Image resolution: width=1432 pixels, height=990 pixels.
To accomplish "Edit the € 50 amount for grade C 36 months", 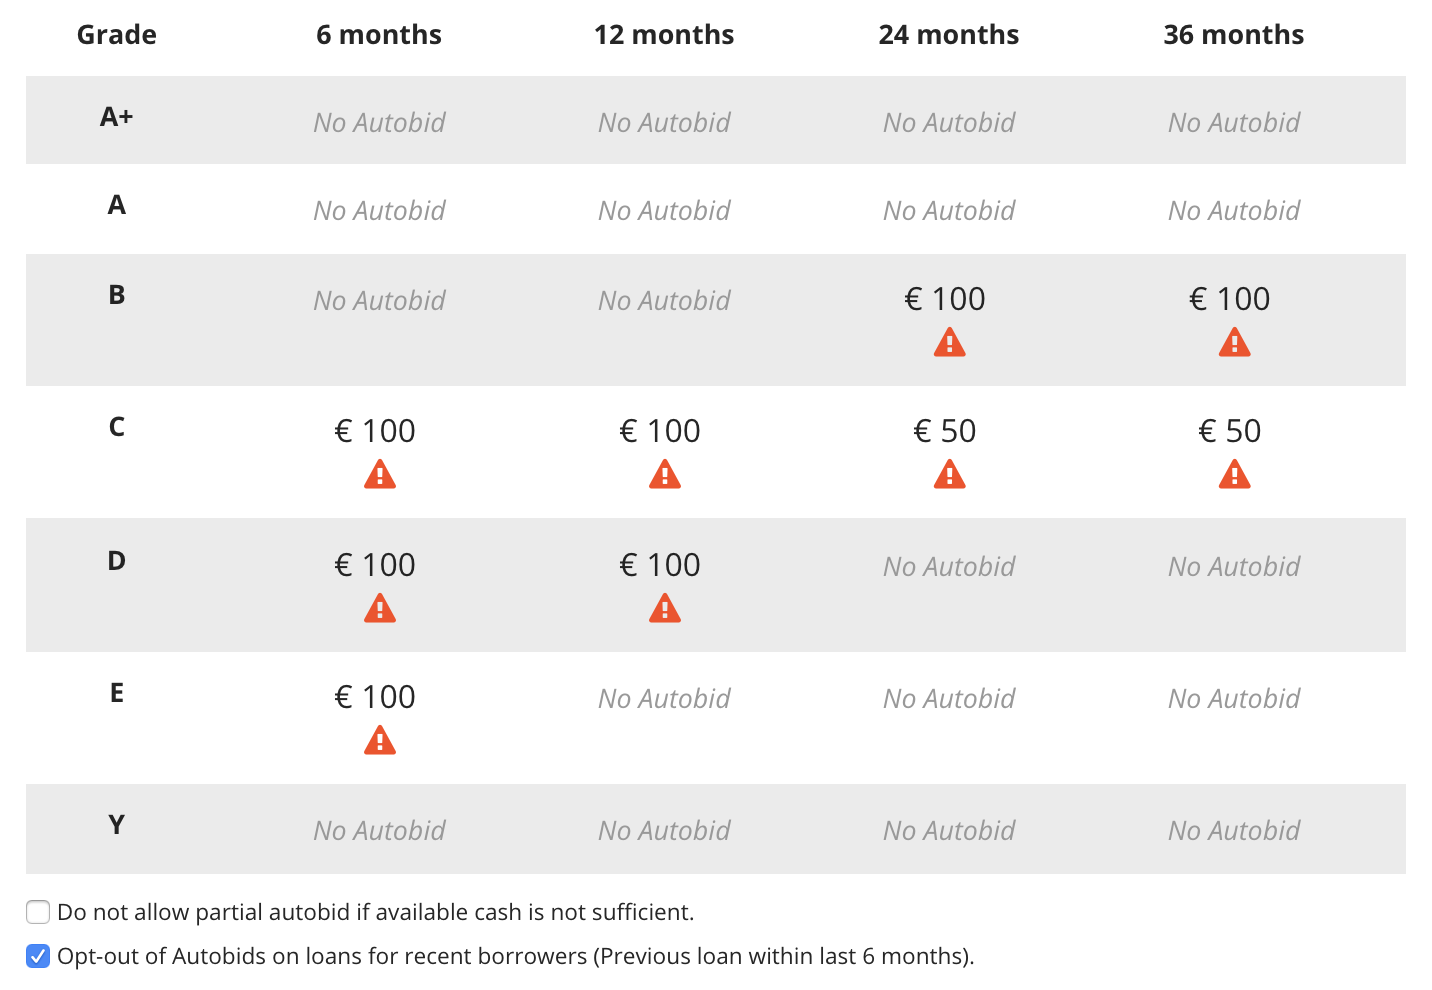I will (1230, 431).
